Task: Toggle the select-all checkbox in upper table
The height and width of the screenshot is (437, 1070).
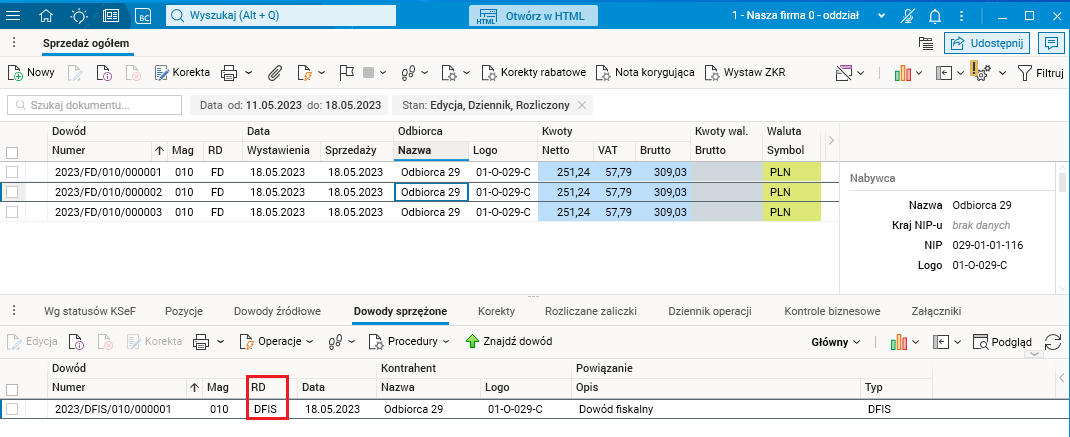Action: (x=12, y=152)
